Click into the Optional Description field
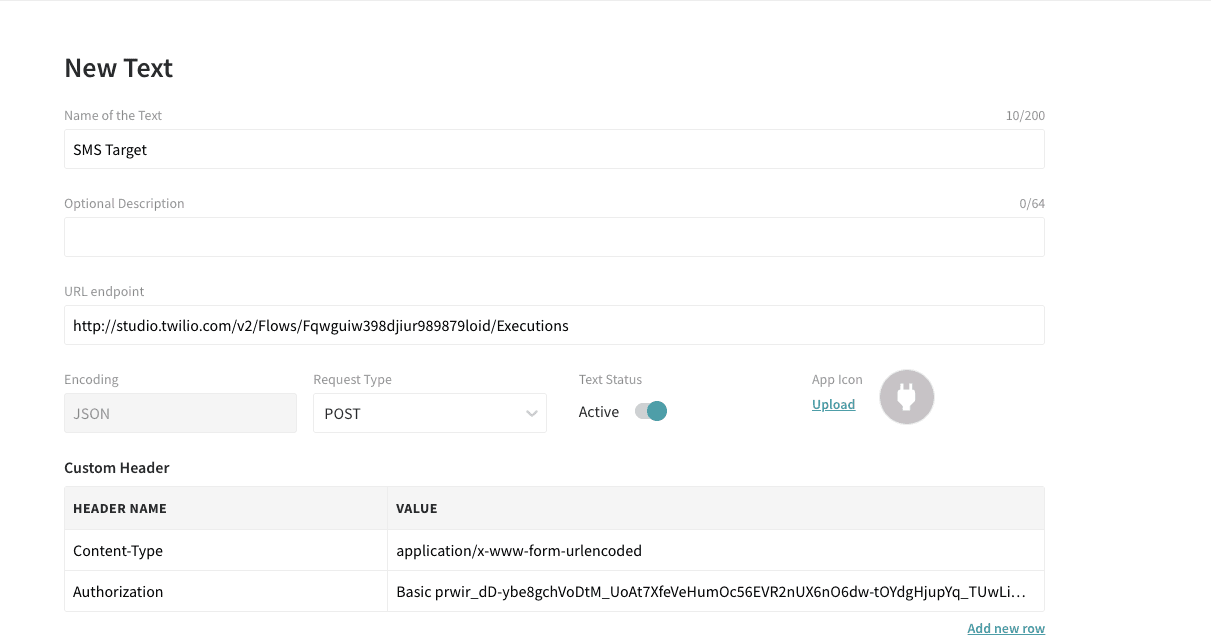The image size is (1211, 636). pyautogui.click(x=554, y=238)
